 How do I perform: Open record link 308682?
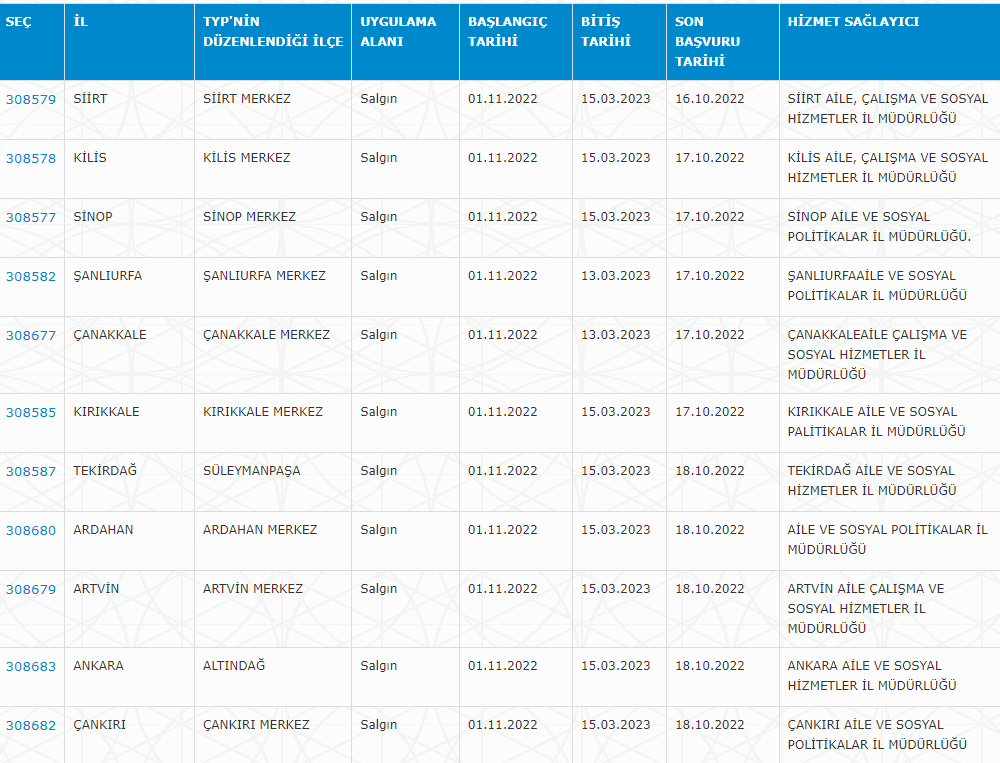click(x=31, y=725)
